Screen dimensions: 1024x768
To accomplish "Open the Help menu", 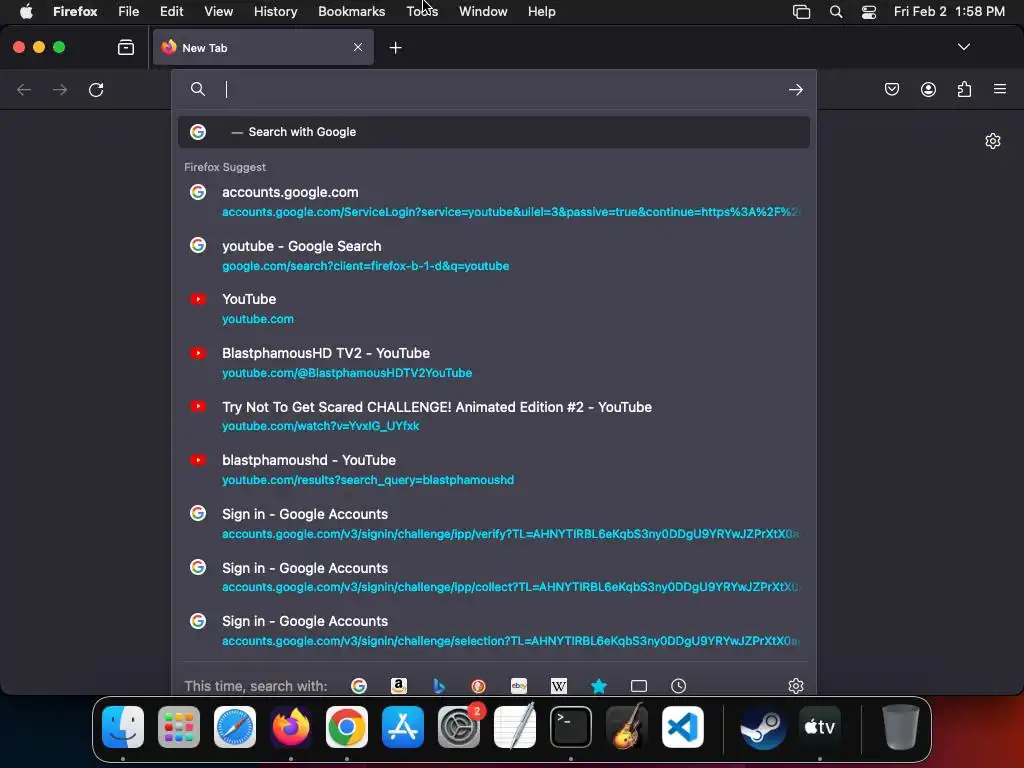I will pyautogui.click(x=541, y=11).
